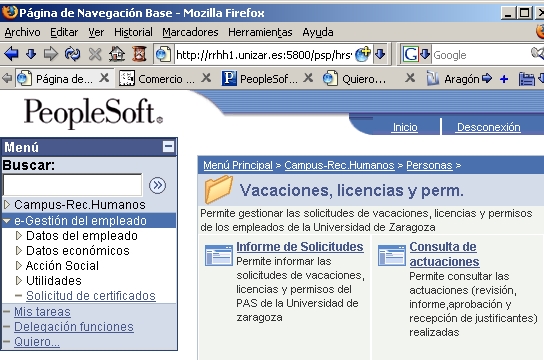Viewport: 544px width, 360px height.
Task: Click the Informe de Solicitudes page icon
Action: tap(219, 255)
